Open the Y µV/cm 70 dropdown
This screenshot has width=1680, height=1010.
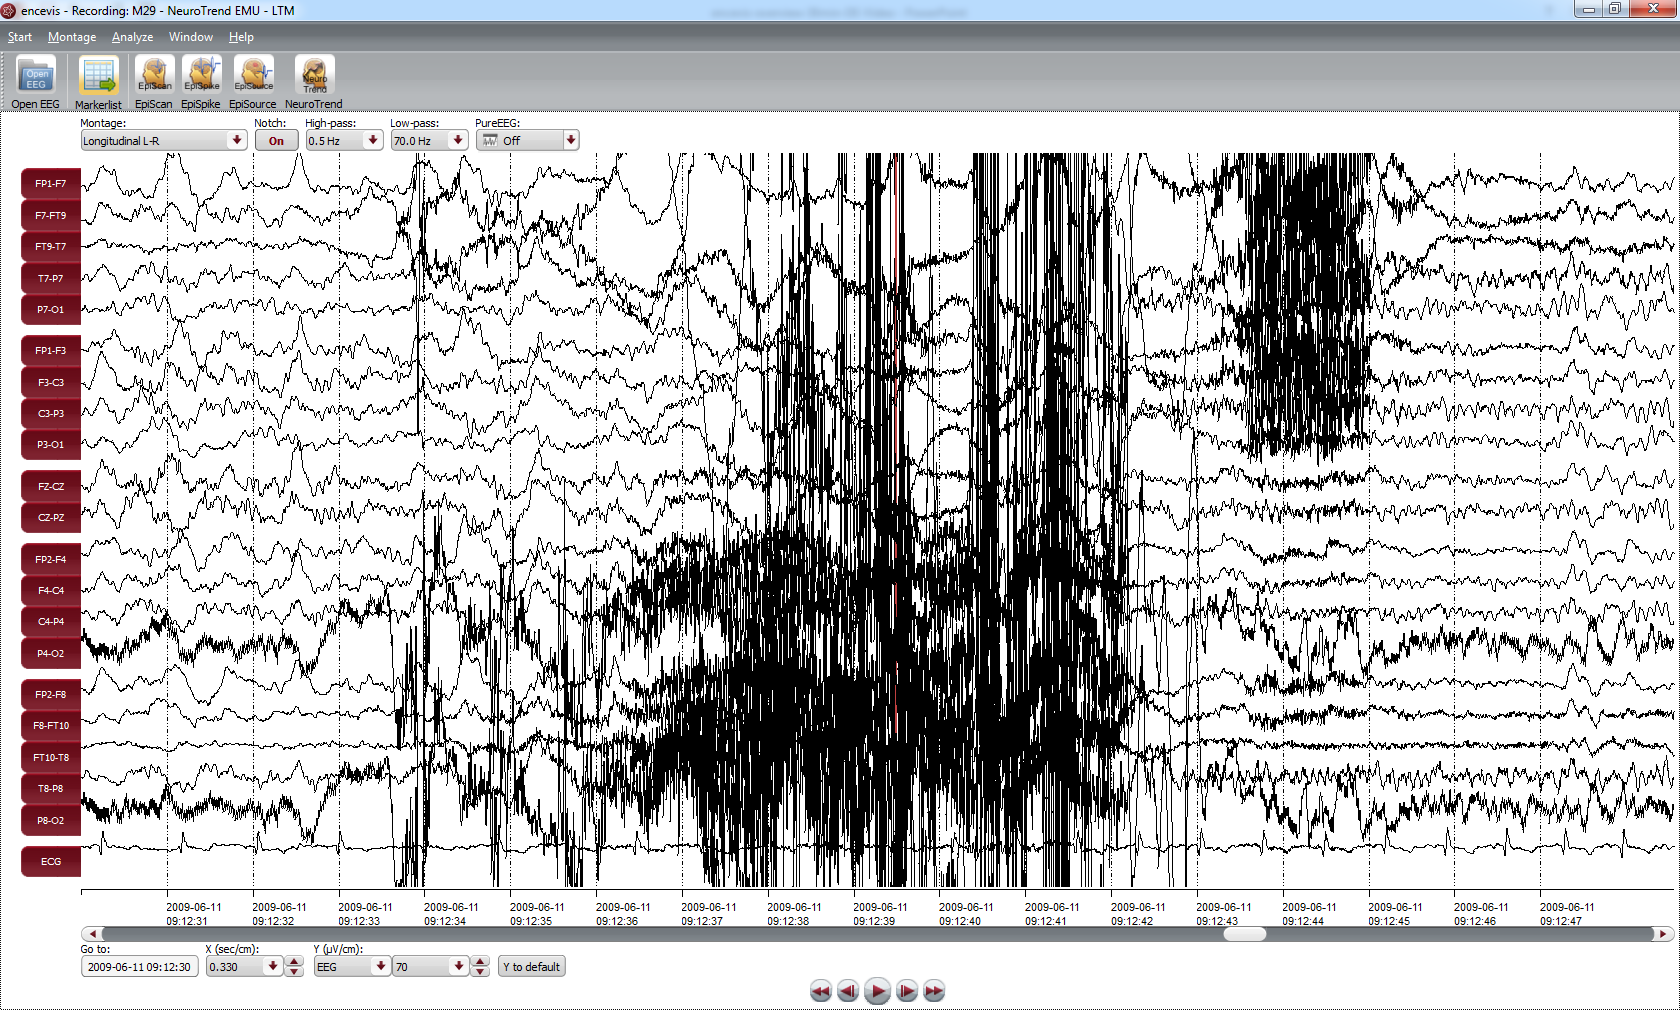tap(430, 967)
